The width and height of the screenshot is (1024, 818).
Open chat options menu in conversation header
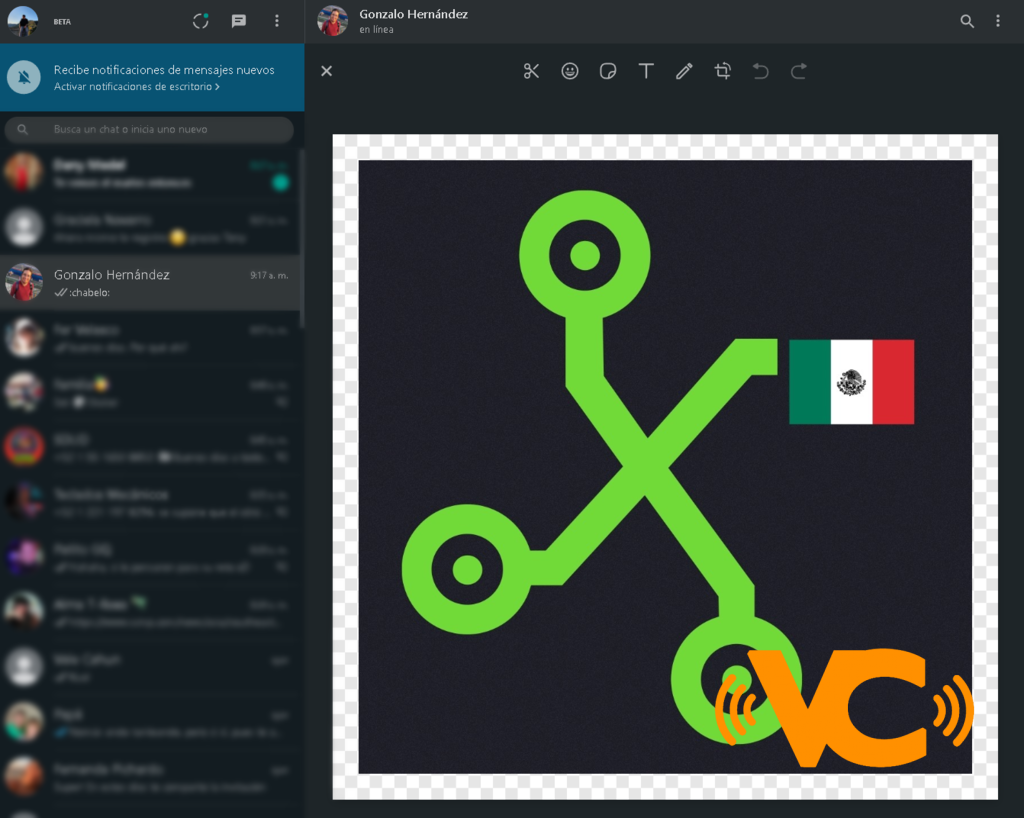point(998,21)
